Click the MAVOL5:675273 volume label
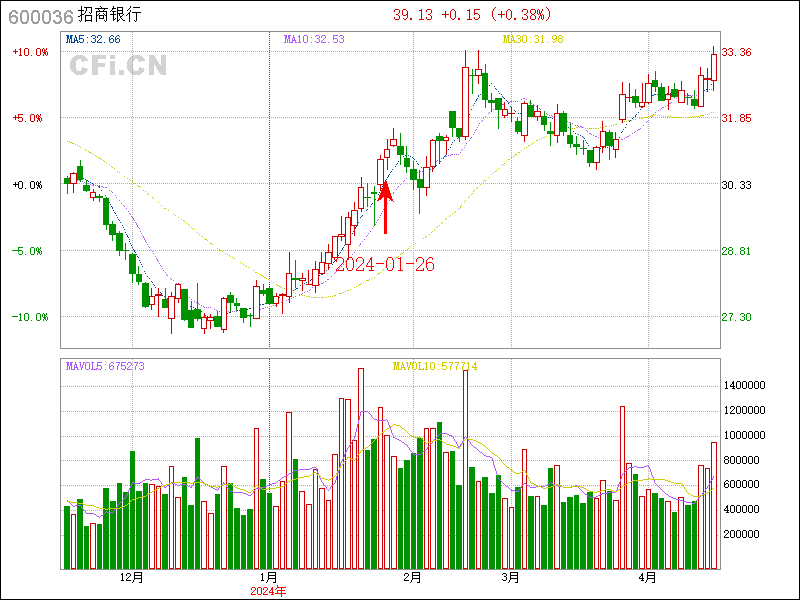The height and width of the screenshot is (600, 800). (x=105, y=366)
